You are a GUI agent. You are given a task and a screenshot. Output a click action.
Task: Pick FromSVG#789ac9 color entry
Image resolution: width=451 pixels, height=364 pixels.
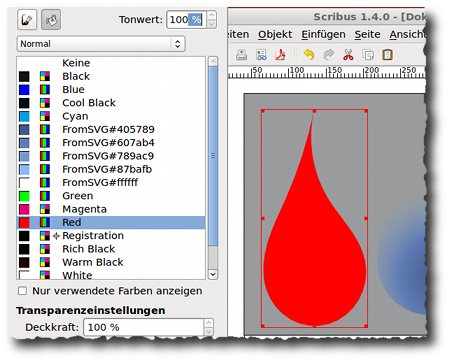click(x=111, y=156)
